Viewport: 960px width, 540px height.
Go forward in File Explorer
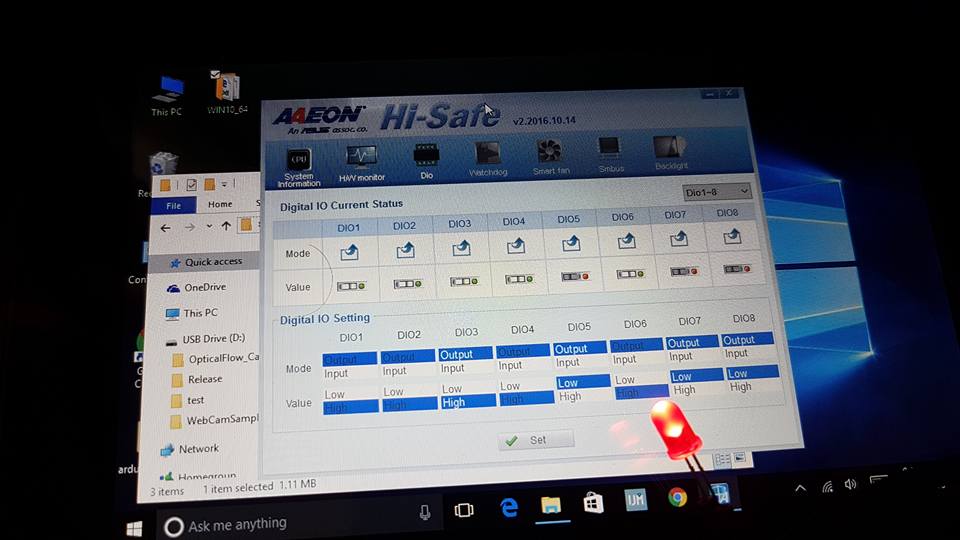click(x=190, y=227)
